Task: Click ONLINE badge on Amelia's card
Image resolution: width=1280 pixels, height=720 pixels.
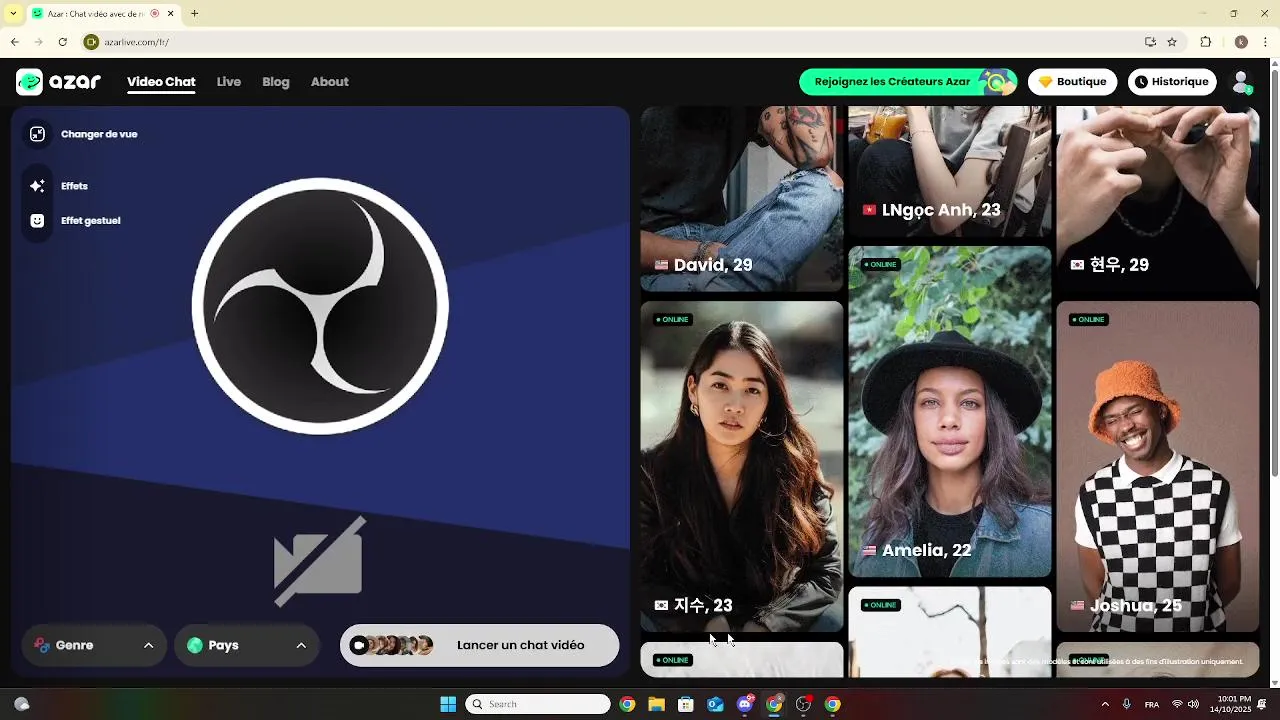Action: (881, 265)
